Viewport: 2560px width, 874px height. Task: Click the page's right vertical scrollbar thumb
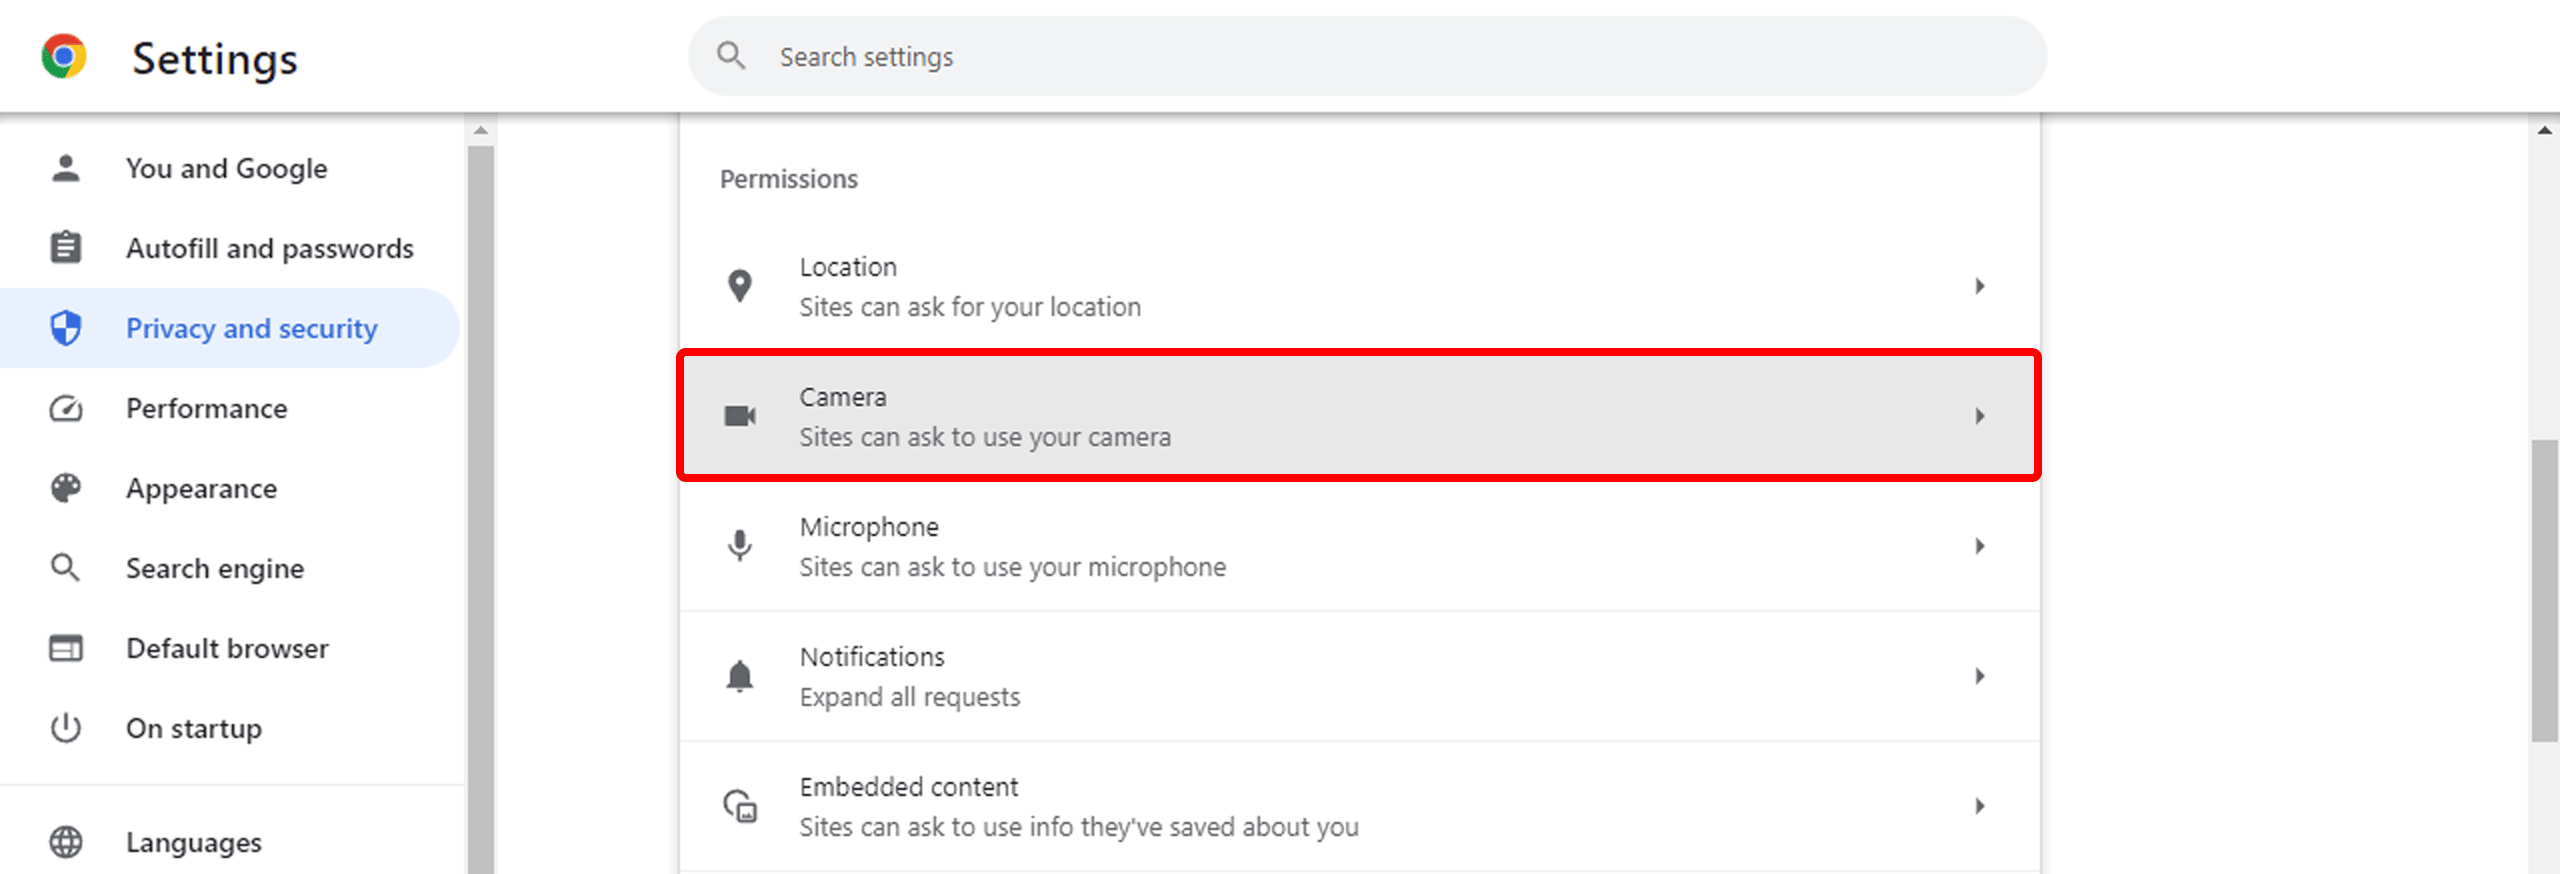(2544, 590)
